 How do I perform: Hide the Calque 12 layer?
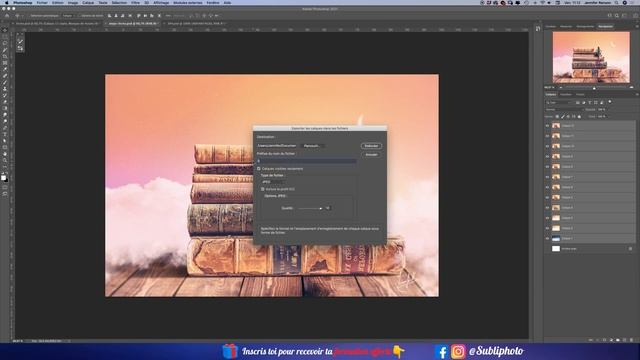547,126
